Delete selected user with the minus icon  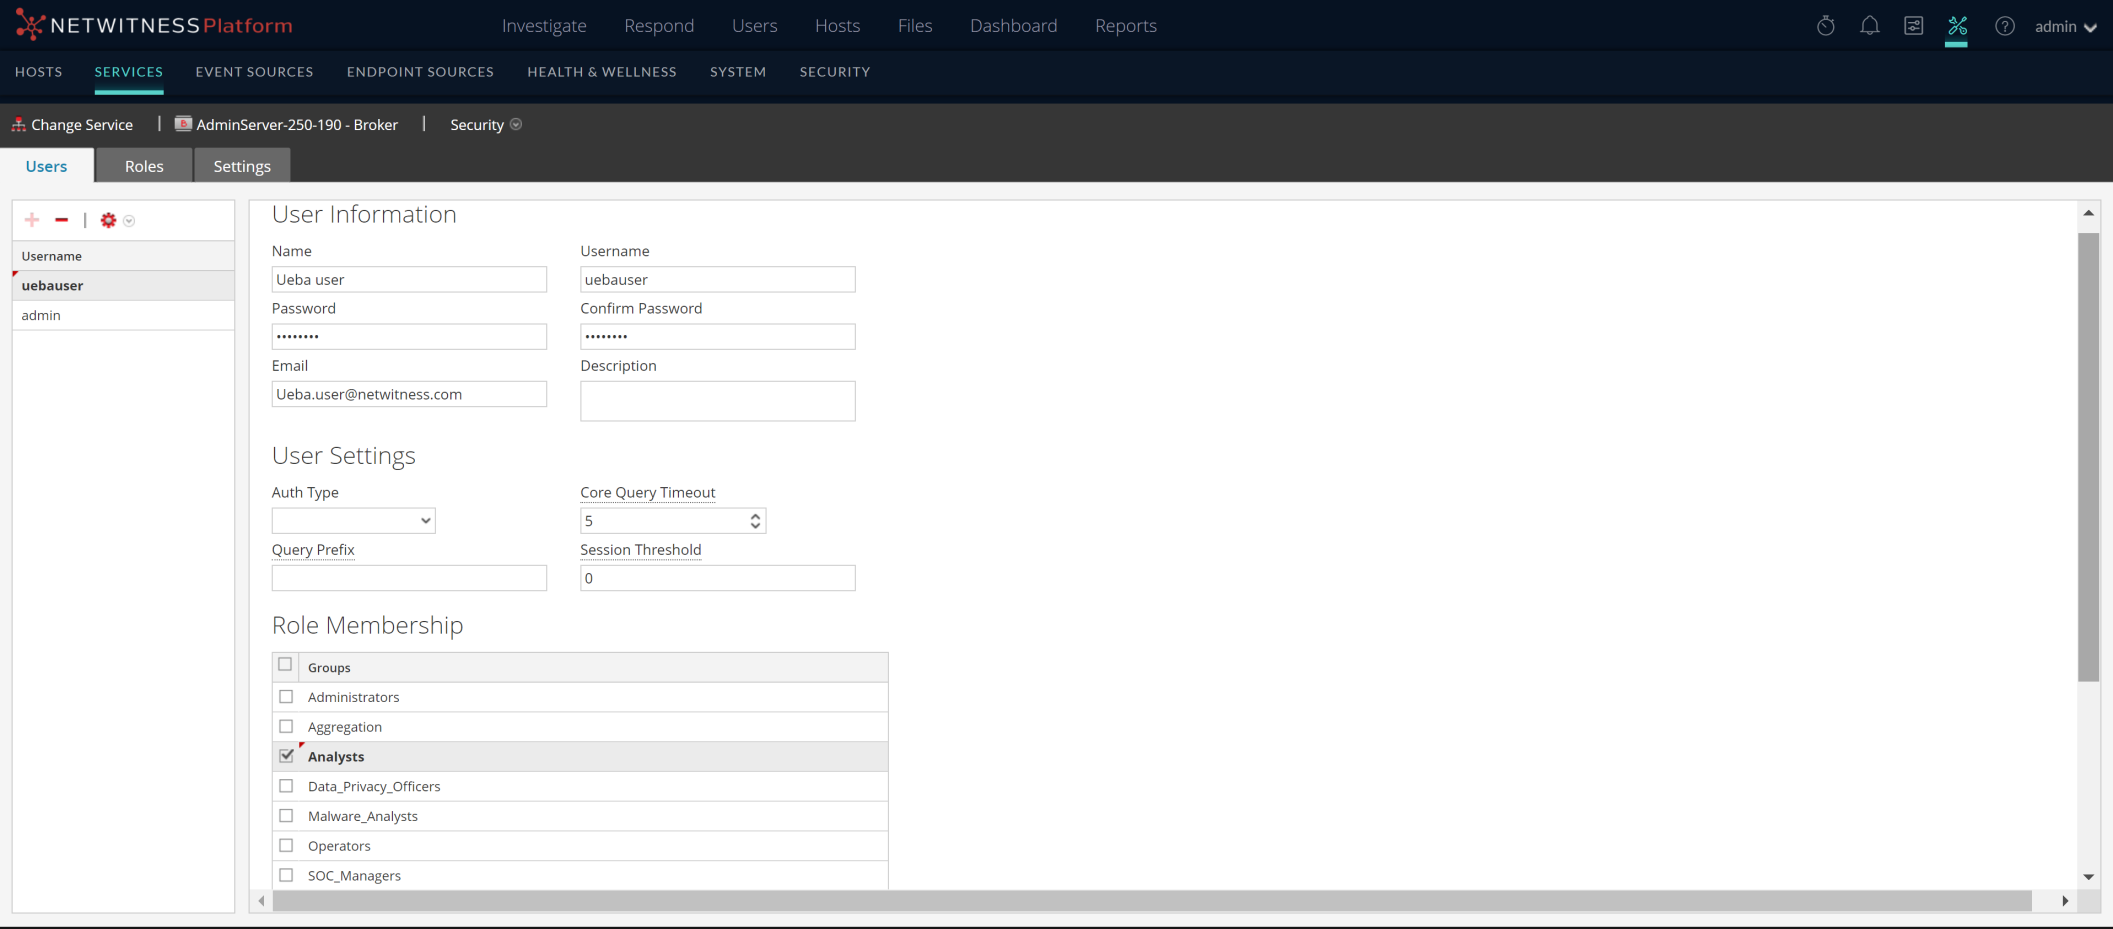point(61,220)
